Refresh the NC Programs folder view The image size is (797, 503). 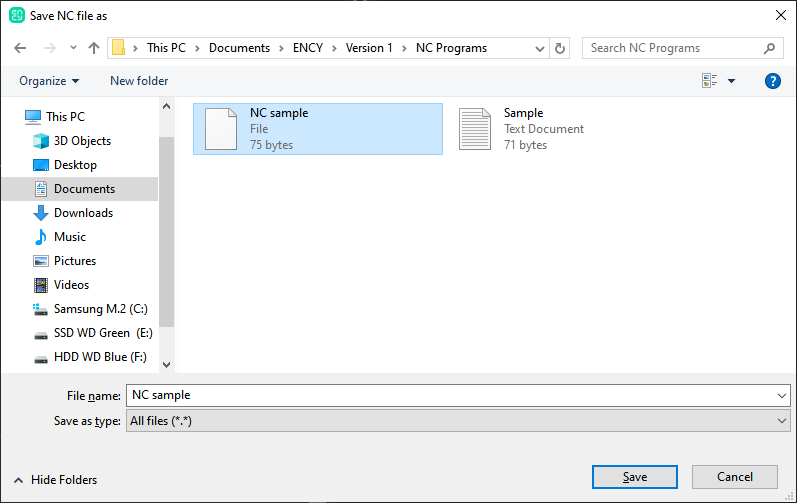point(560,48)
